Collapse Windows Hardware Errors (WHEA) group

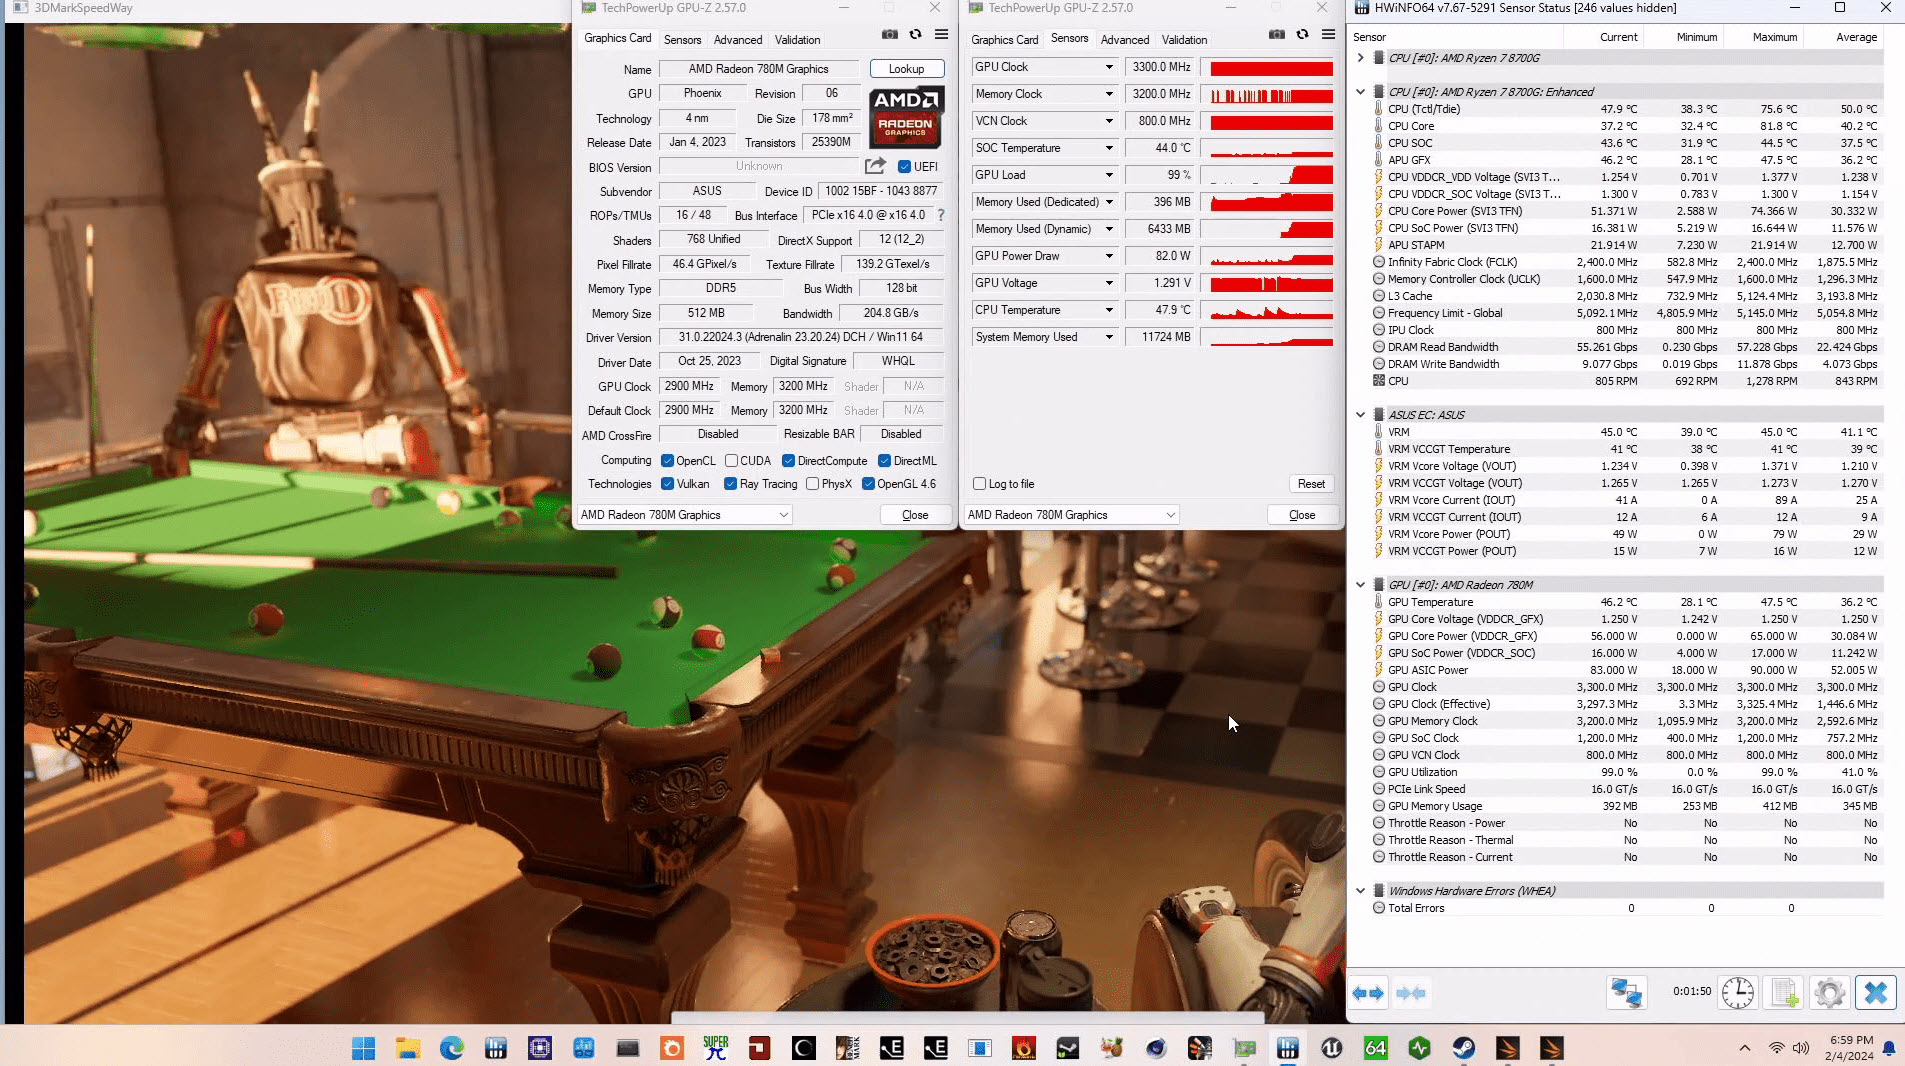(x=1360, y=891)
